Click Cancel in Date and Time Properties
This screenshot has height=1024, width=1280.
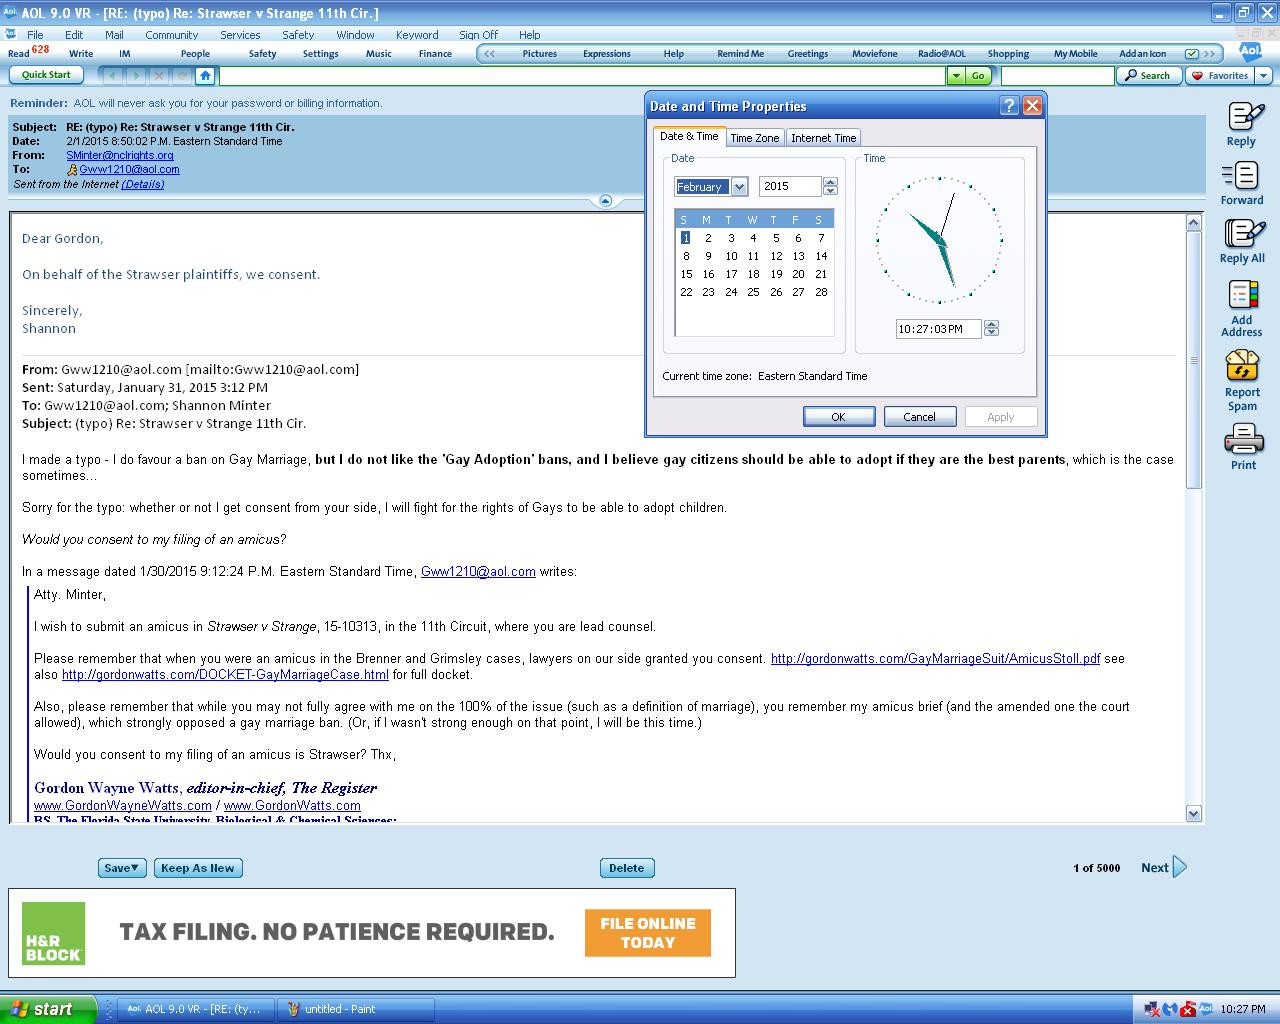(x=920, y=417)
